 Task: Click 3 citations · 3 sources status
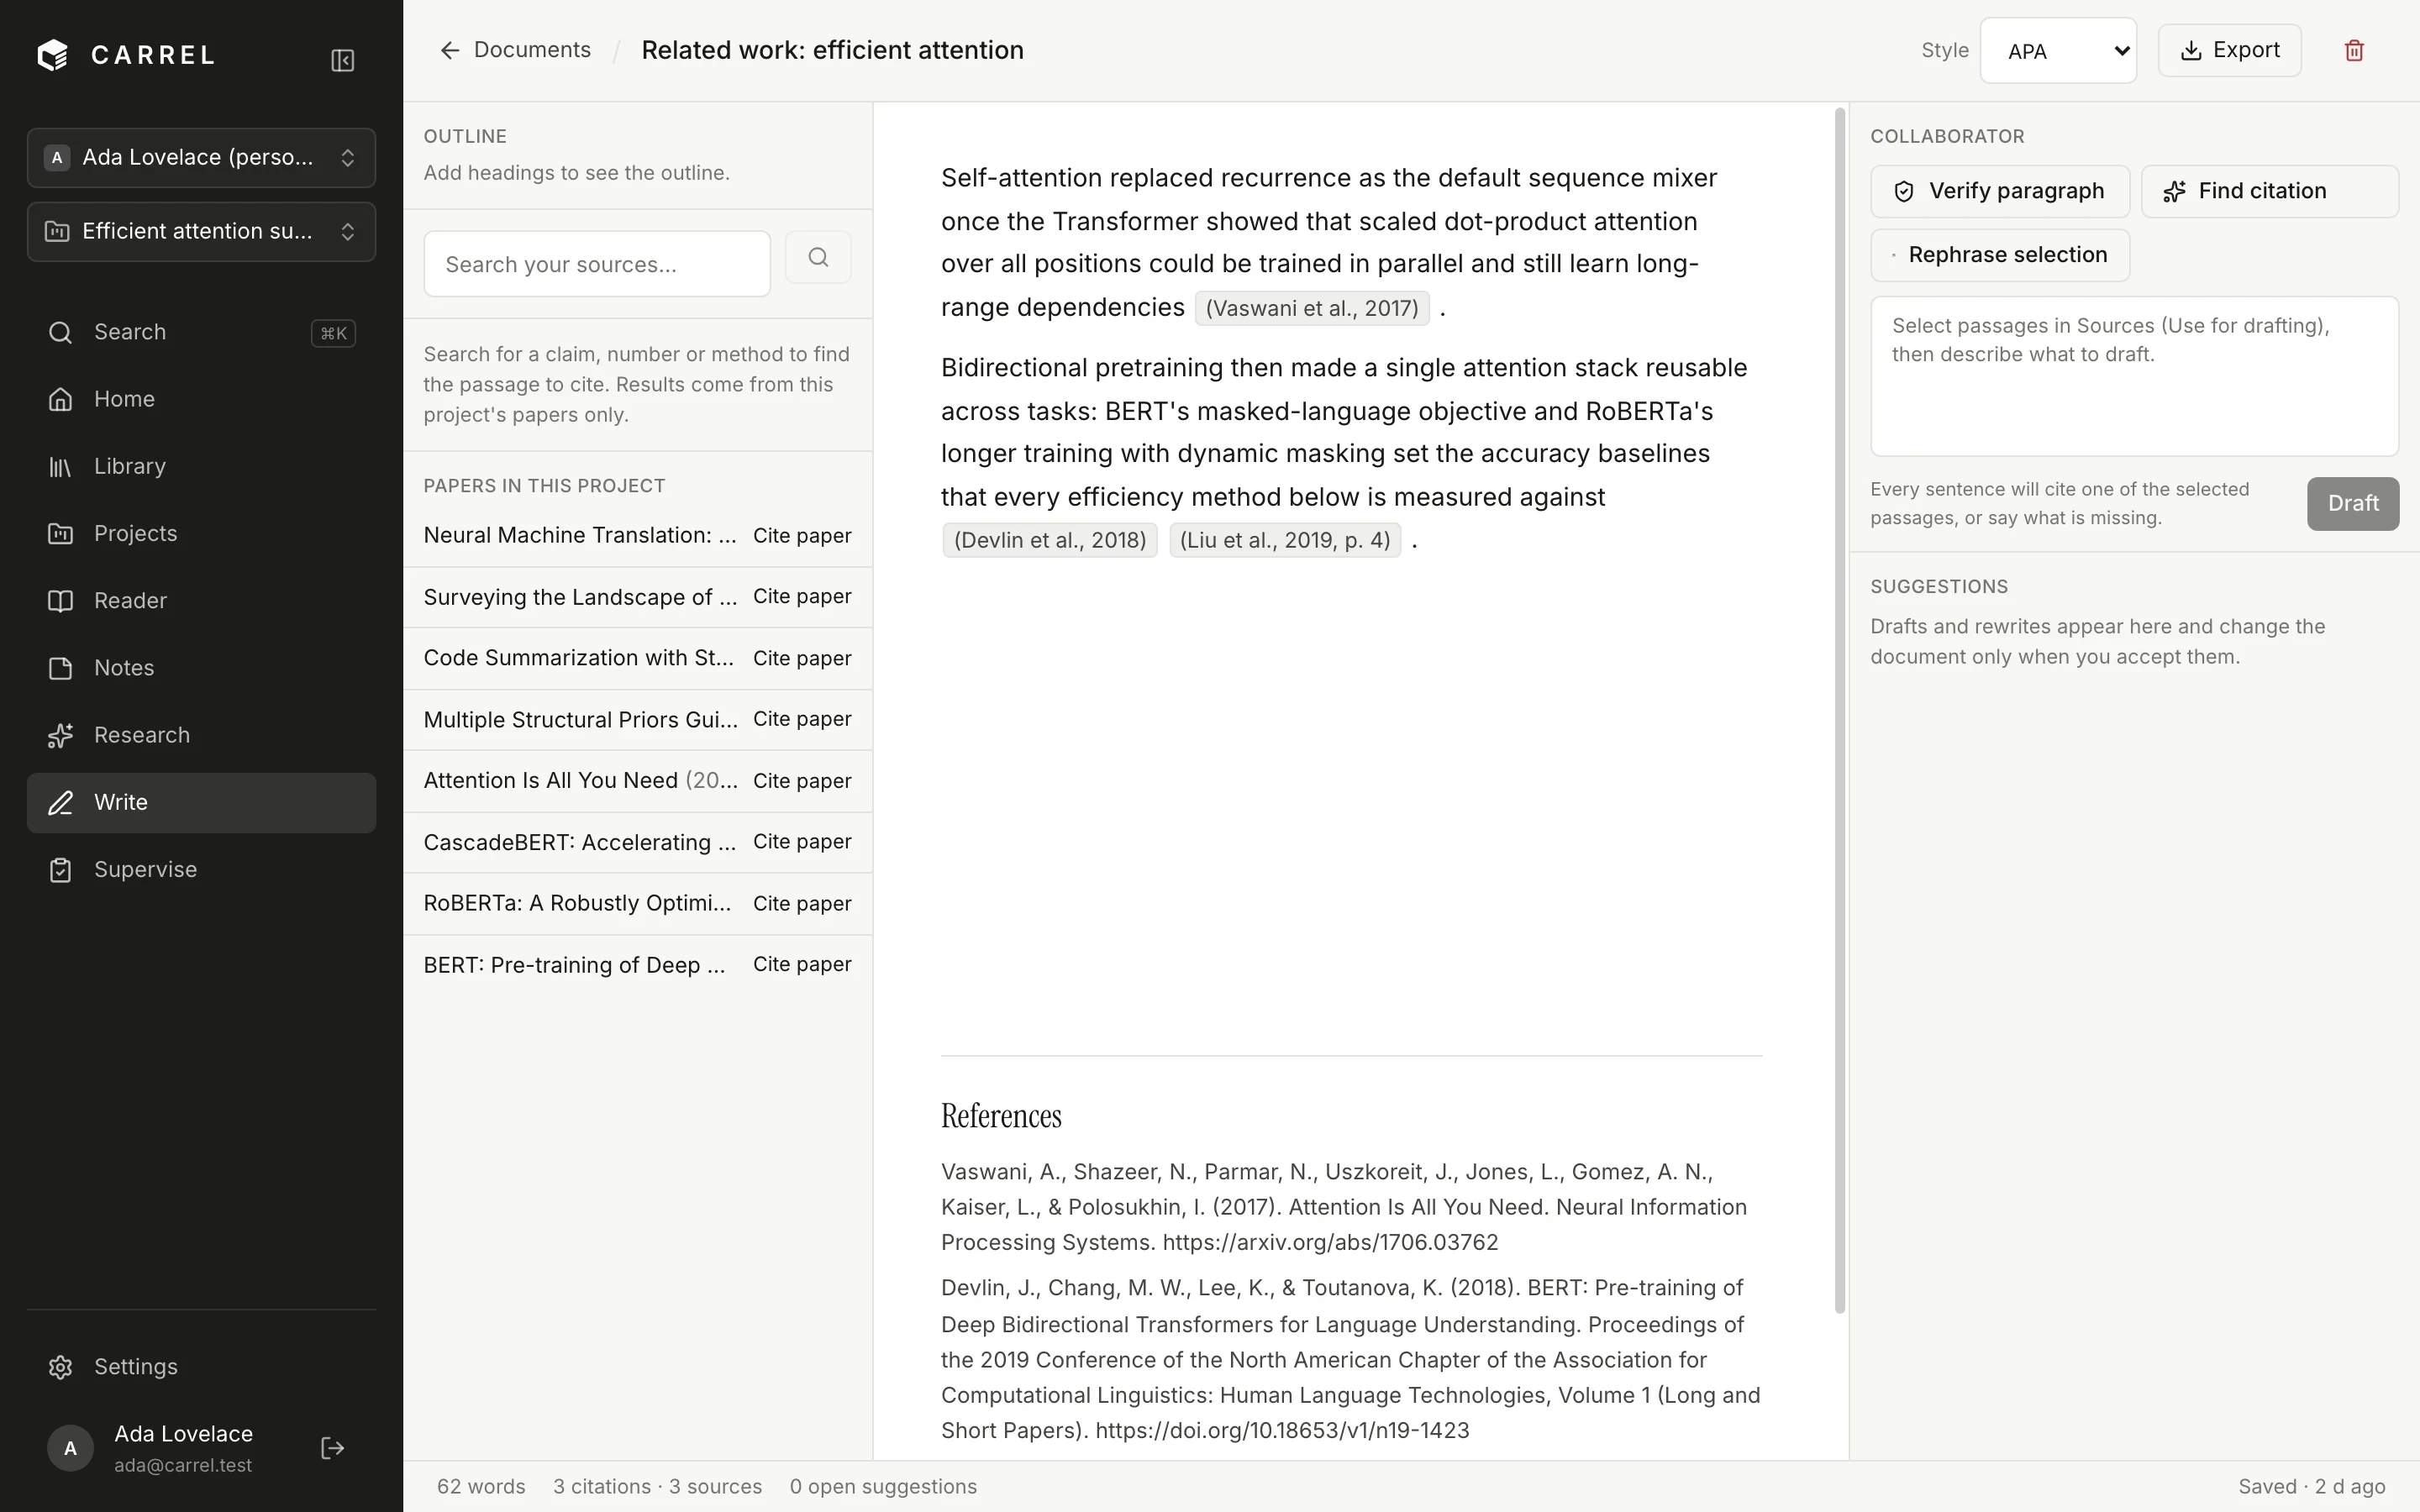[x=658, y=1487]
